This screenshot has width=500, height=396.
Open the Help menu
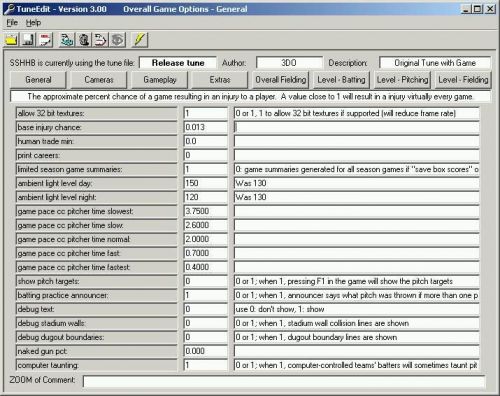[33, 23]
